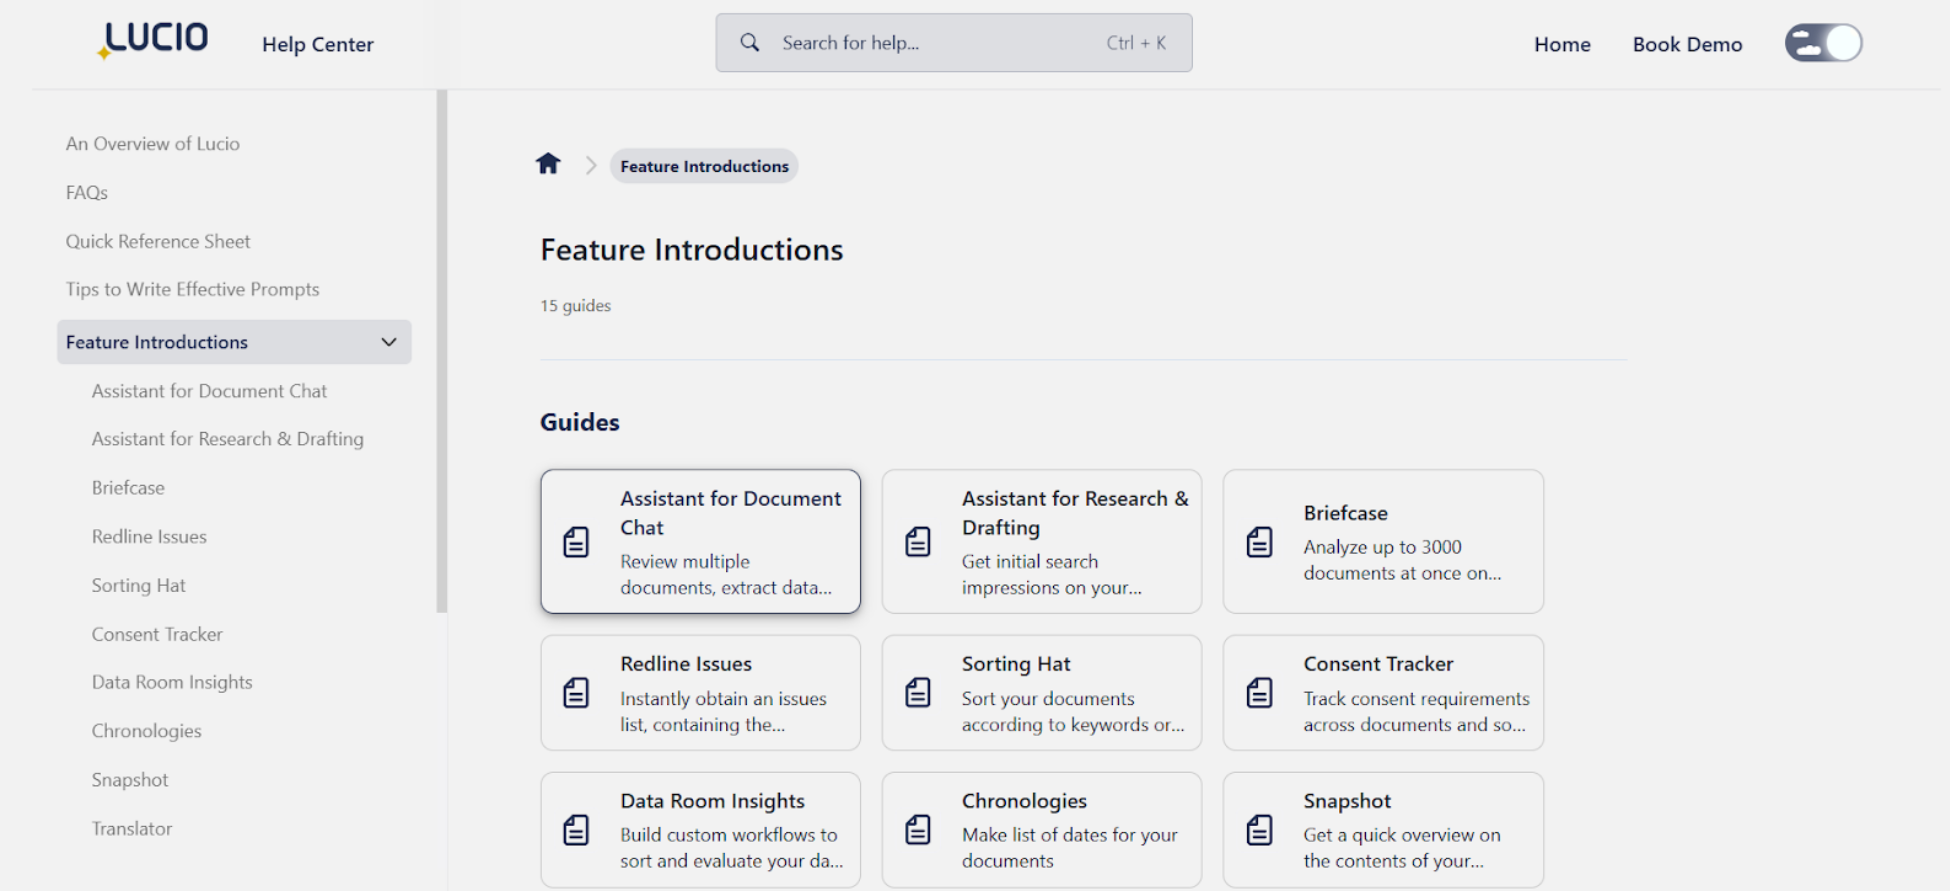Click the Sorting Hat guide document icon
1950x891 pixels.
(917, 693)
